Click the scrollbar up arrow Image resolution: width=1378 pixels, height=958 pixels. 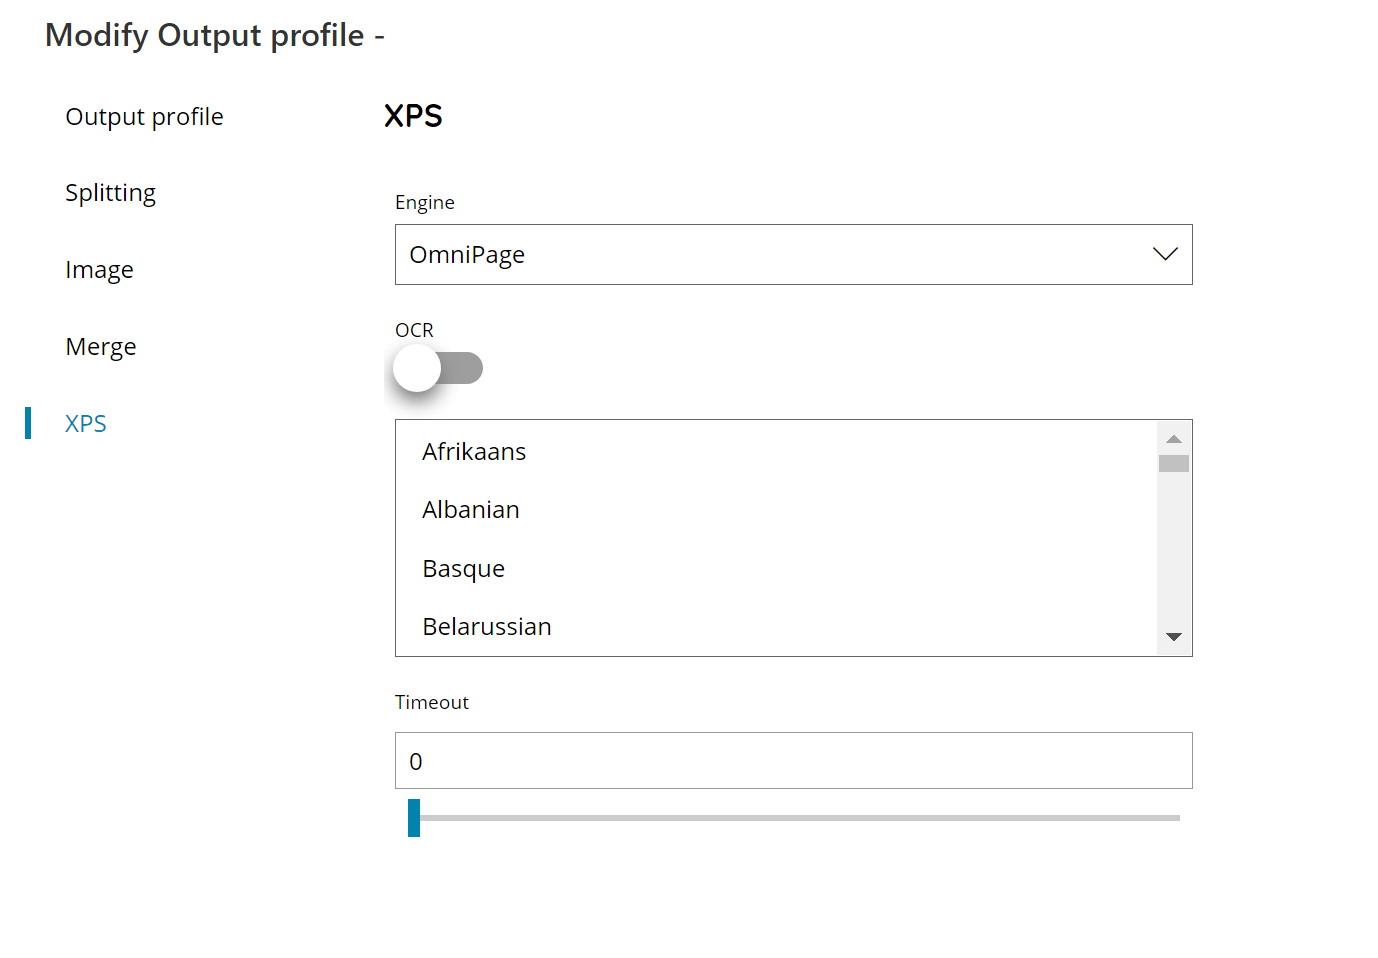coord(1174,436)
